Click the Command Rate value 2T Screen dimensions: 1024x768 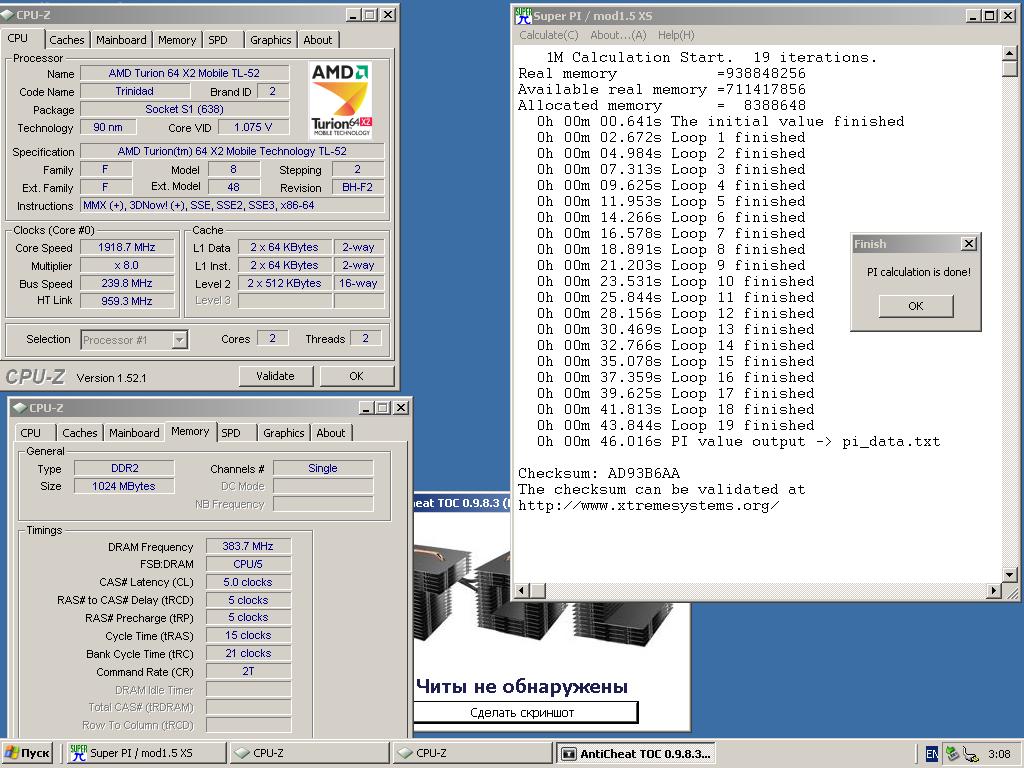click(x=248, y=671)
